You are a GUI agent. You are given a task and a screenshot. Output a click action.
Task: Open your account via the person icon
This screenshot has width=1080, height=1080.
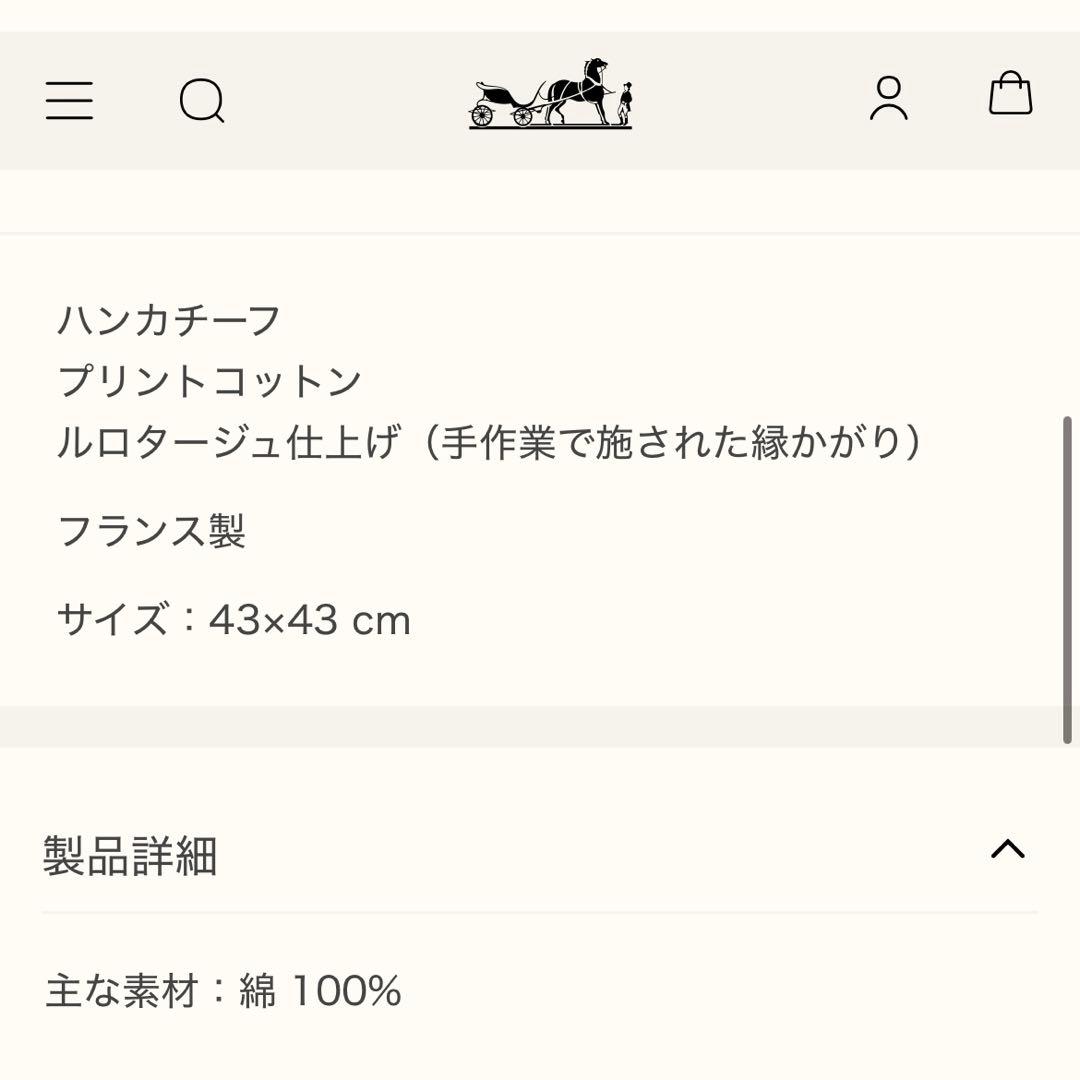pyautogui.click(x=888, y=100)
